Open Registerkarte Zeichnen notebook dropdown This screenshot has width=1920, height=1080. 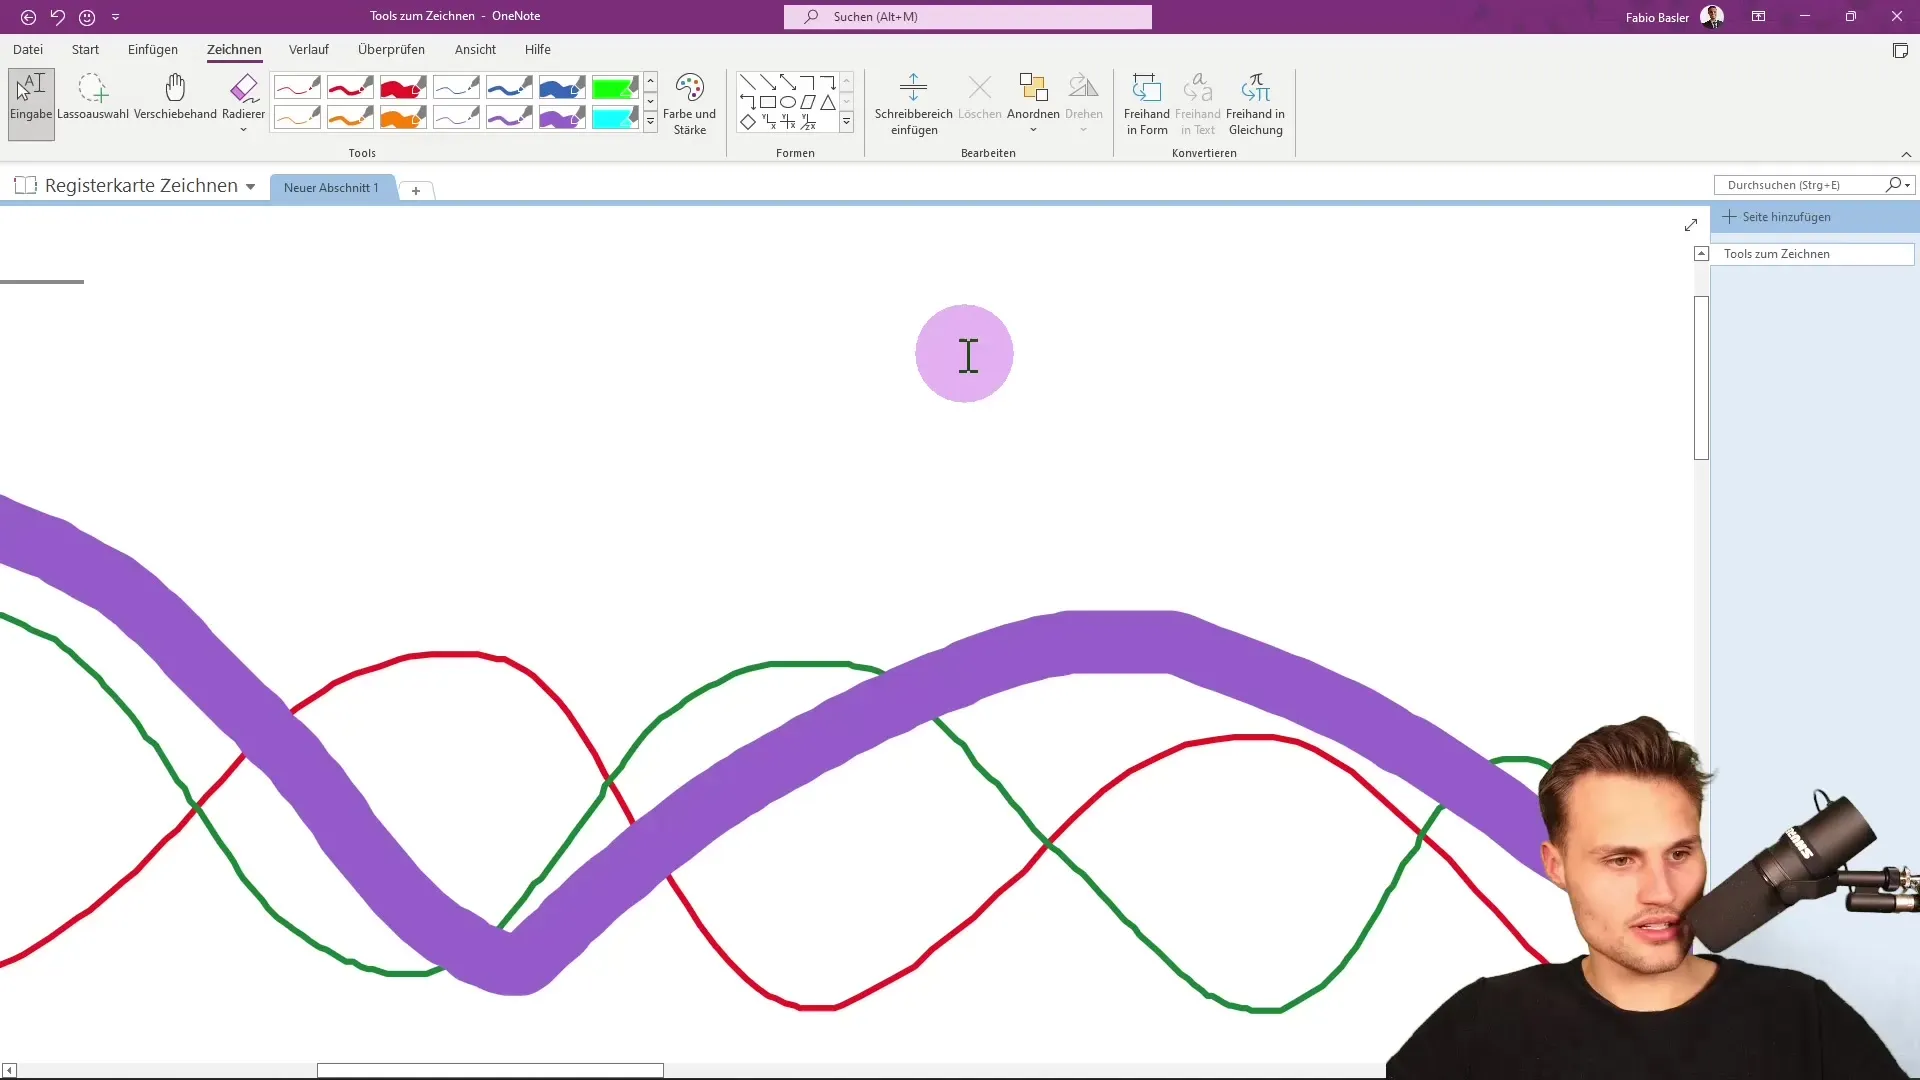[x=250, y=187]
